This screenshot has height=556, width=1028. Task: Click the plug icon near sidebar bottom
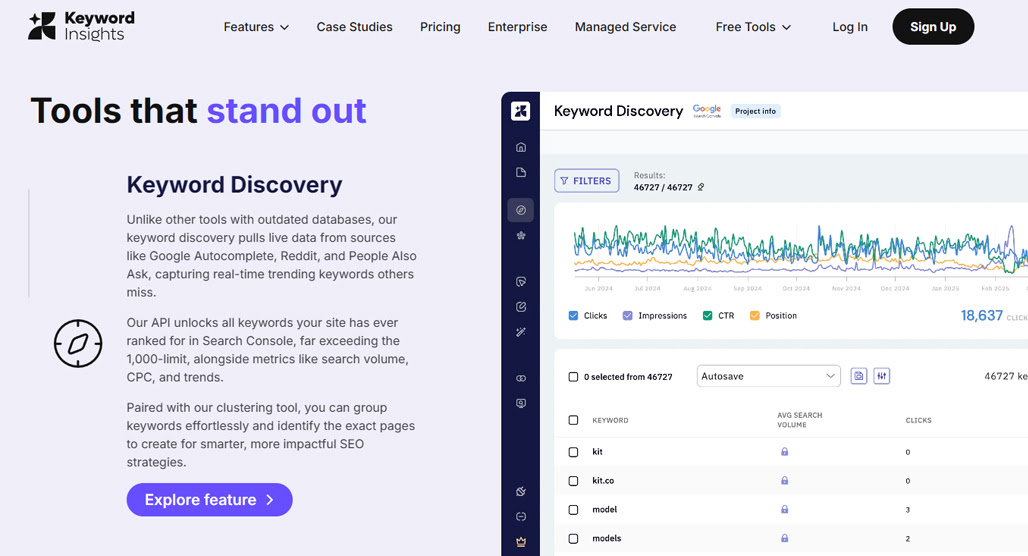521,491
